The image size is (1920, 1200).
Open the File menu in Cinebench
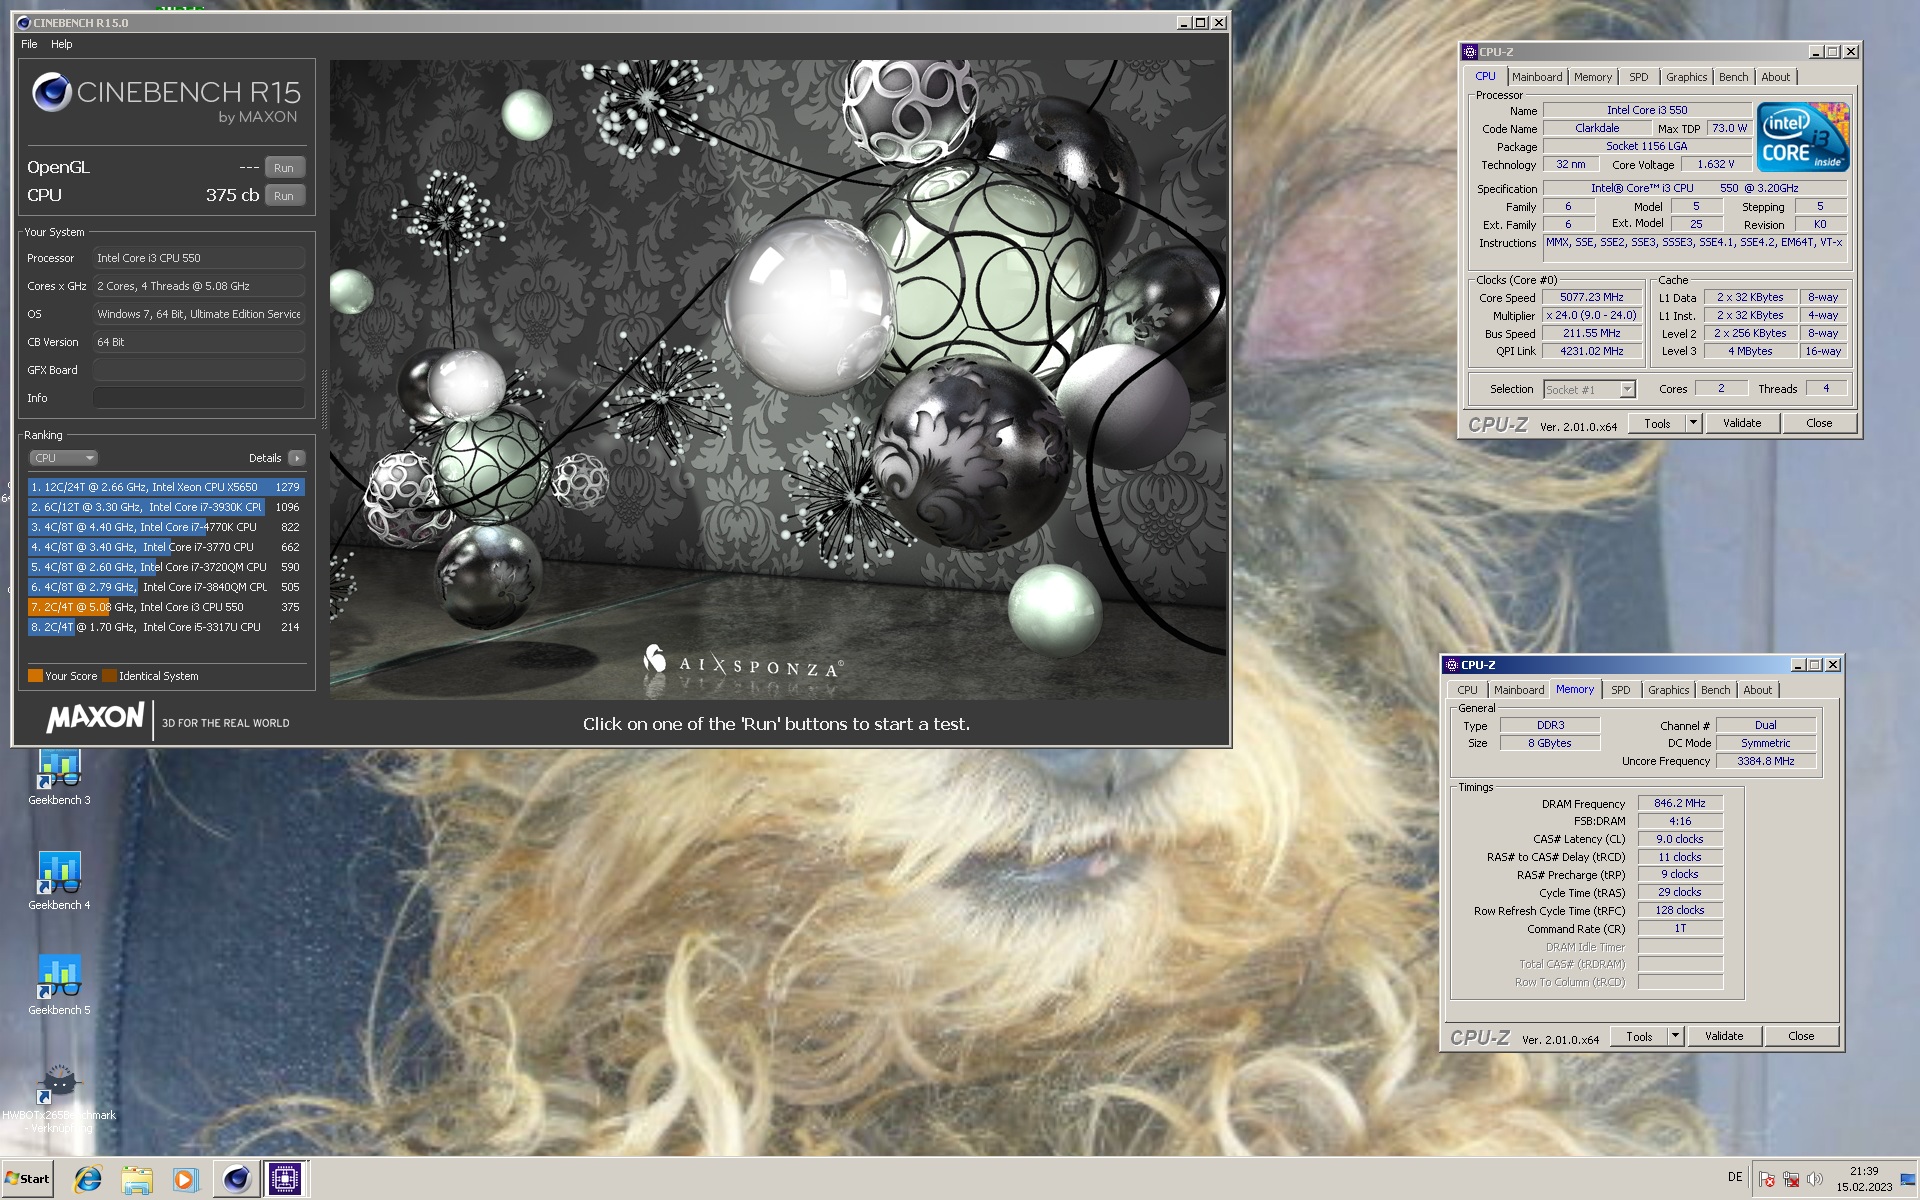[x=29, y=44]
